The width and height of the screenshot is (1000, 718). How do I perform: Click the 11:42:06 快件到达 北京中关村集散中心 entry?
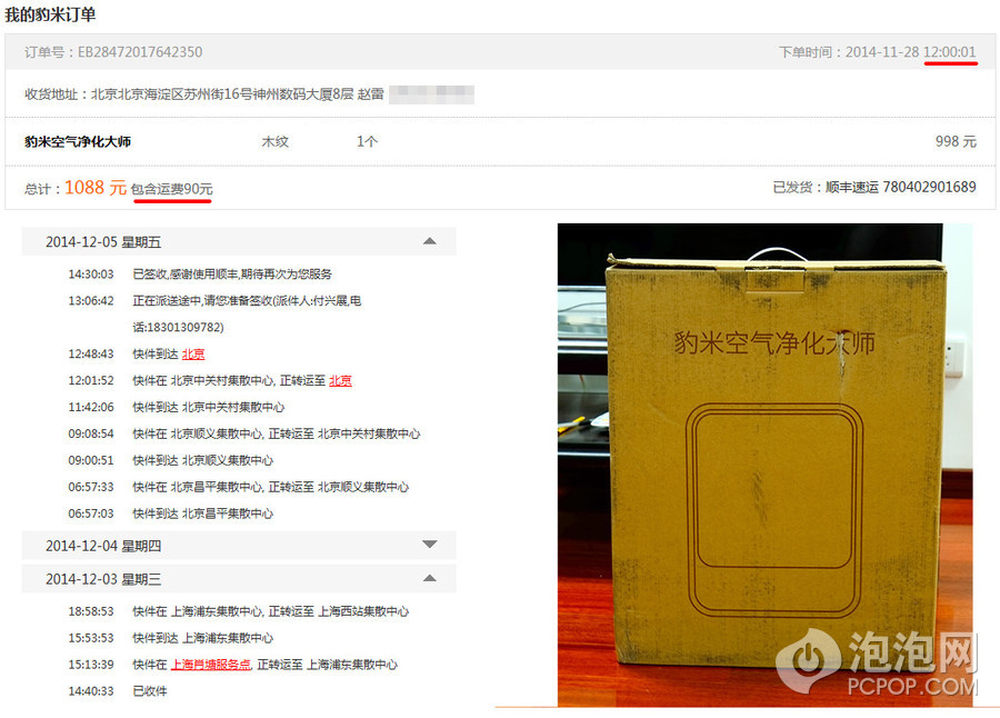click(177, 407)
